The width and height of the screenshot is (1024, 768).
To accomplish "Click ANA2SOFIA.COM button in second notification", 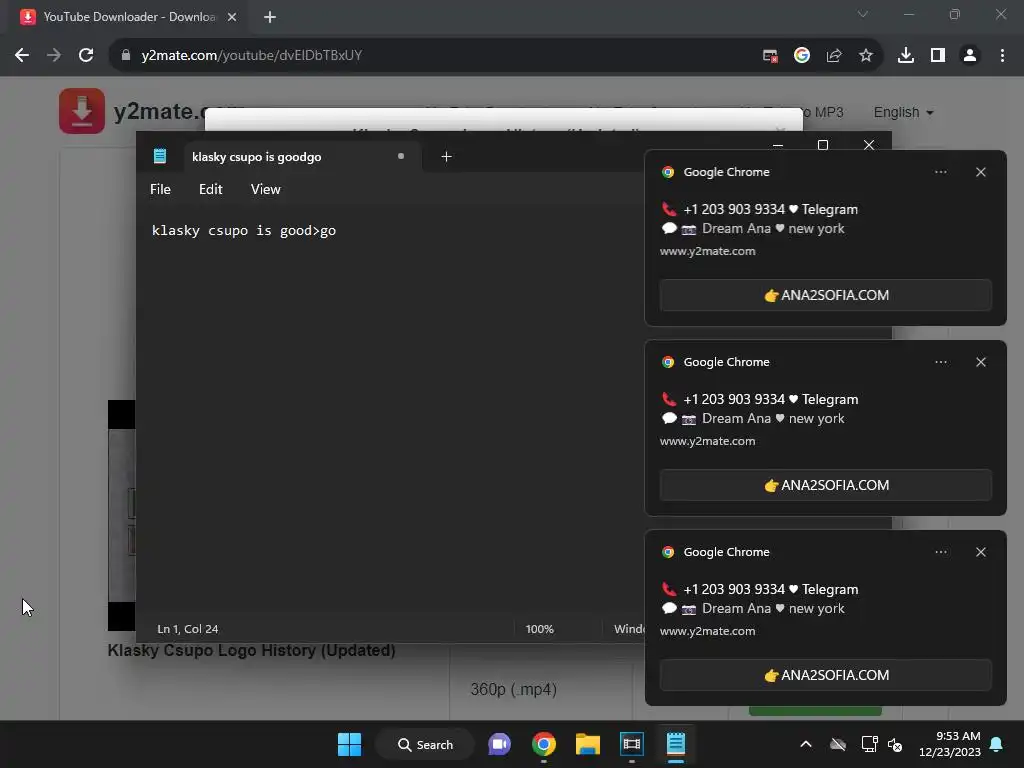I will [x=825, y=485].
